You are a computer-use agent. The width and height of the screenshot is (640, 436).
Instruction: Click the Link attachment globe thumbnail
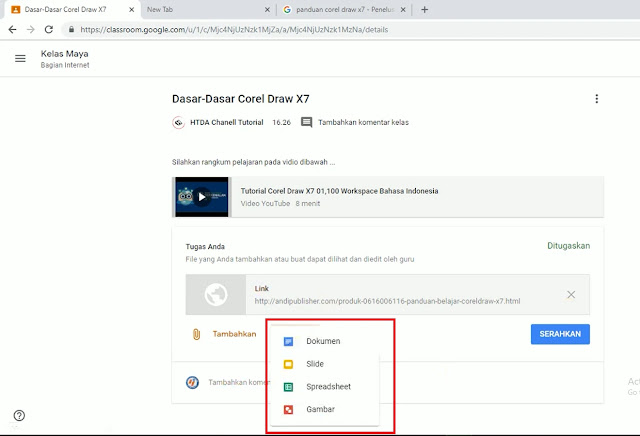click(x=216, y=295)
